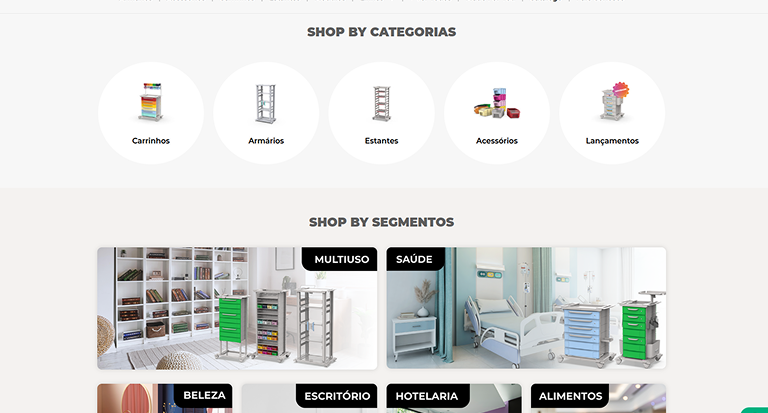Screen dimensions: 768x413
Task: Click the Estantes label text
Action: [382, 141]
